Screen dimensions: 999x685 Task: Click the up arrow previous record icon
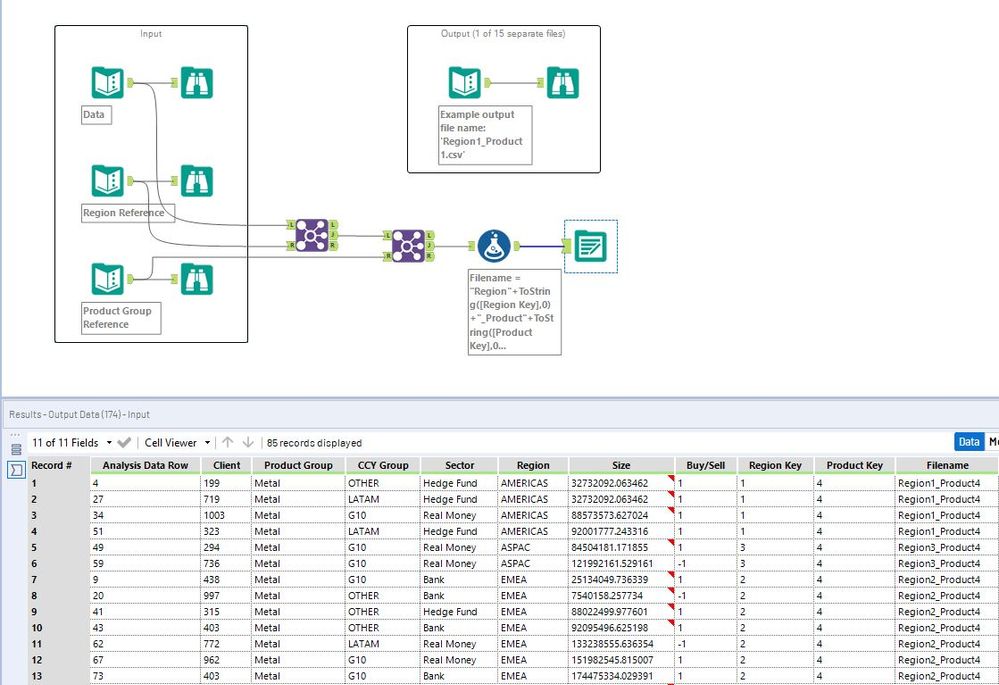tap(228, 442)
